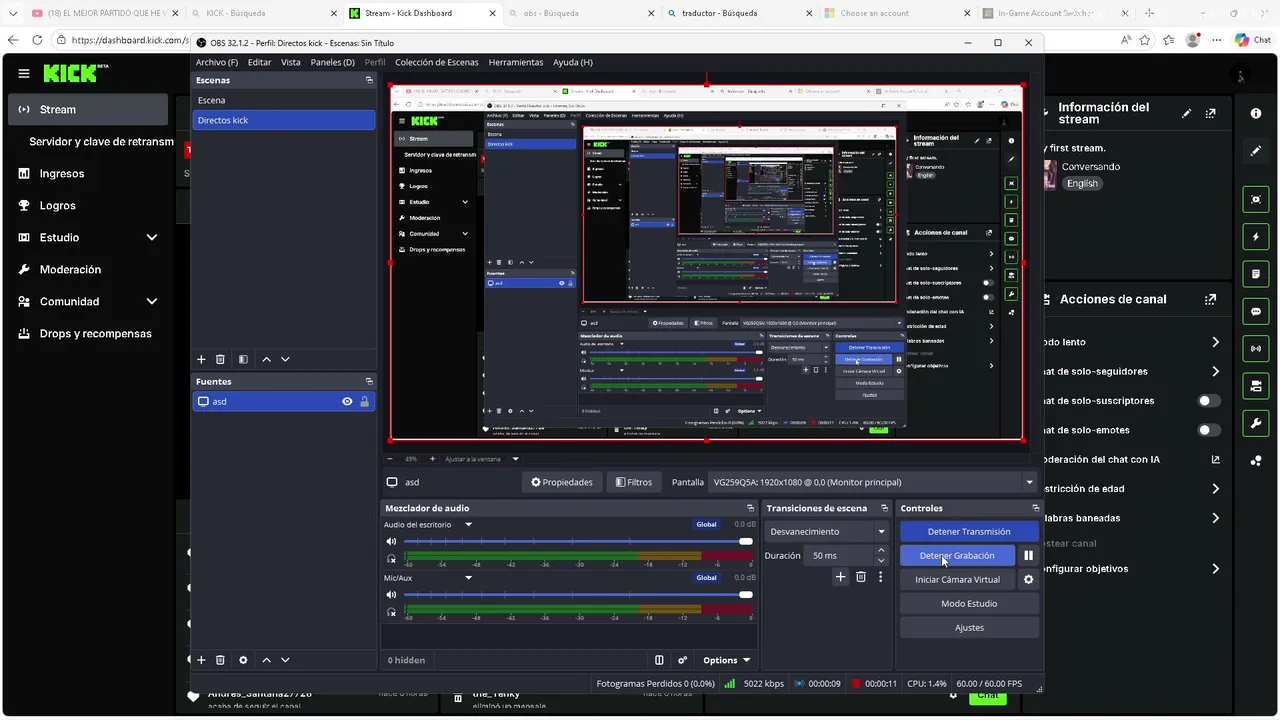Open the info icon in Kick right rail

(x=1256, y=113)
